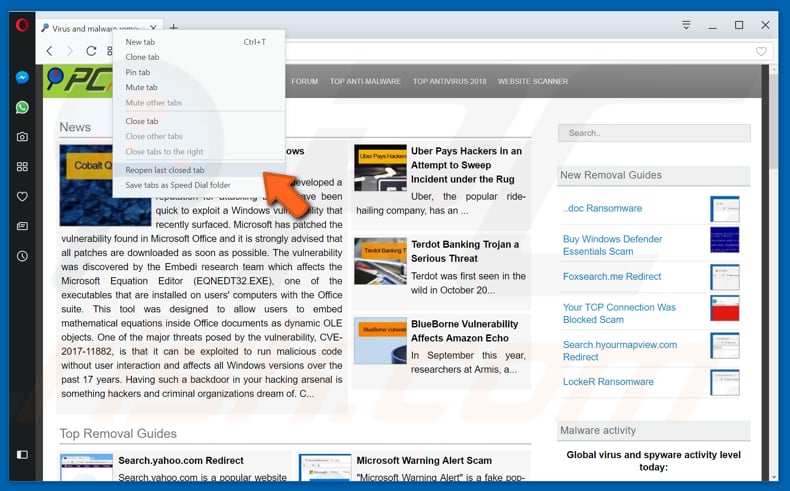
Task: Open Terdot Banking Trojan article headline
Action: coord(465,251)
